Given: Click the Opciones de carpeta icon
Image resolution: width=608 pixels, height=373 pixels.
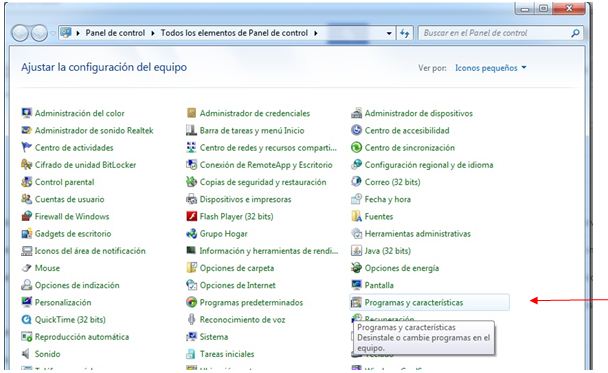Looking at the screenshot, I should tap(192, 268).
